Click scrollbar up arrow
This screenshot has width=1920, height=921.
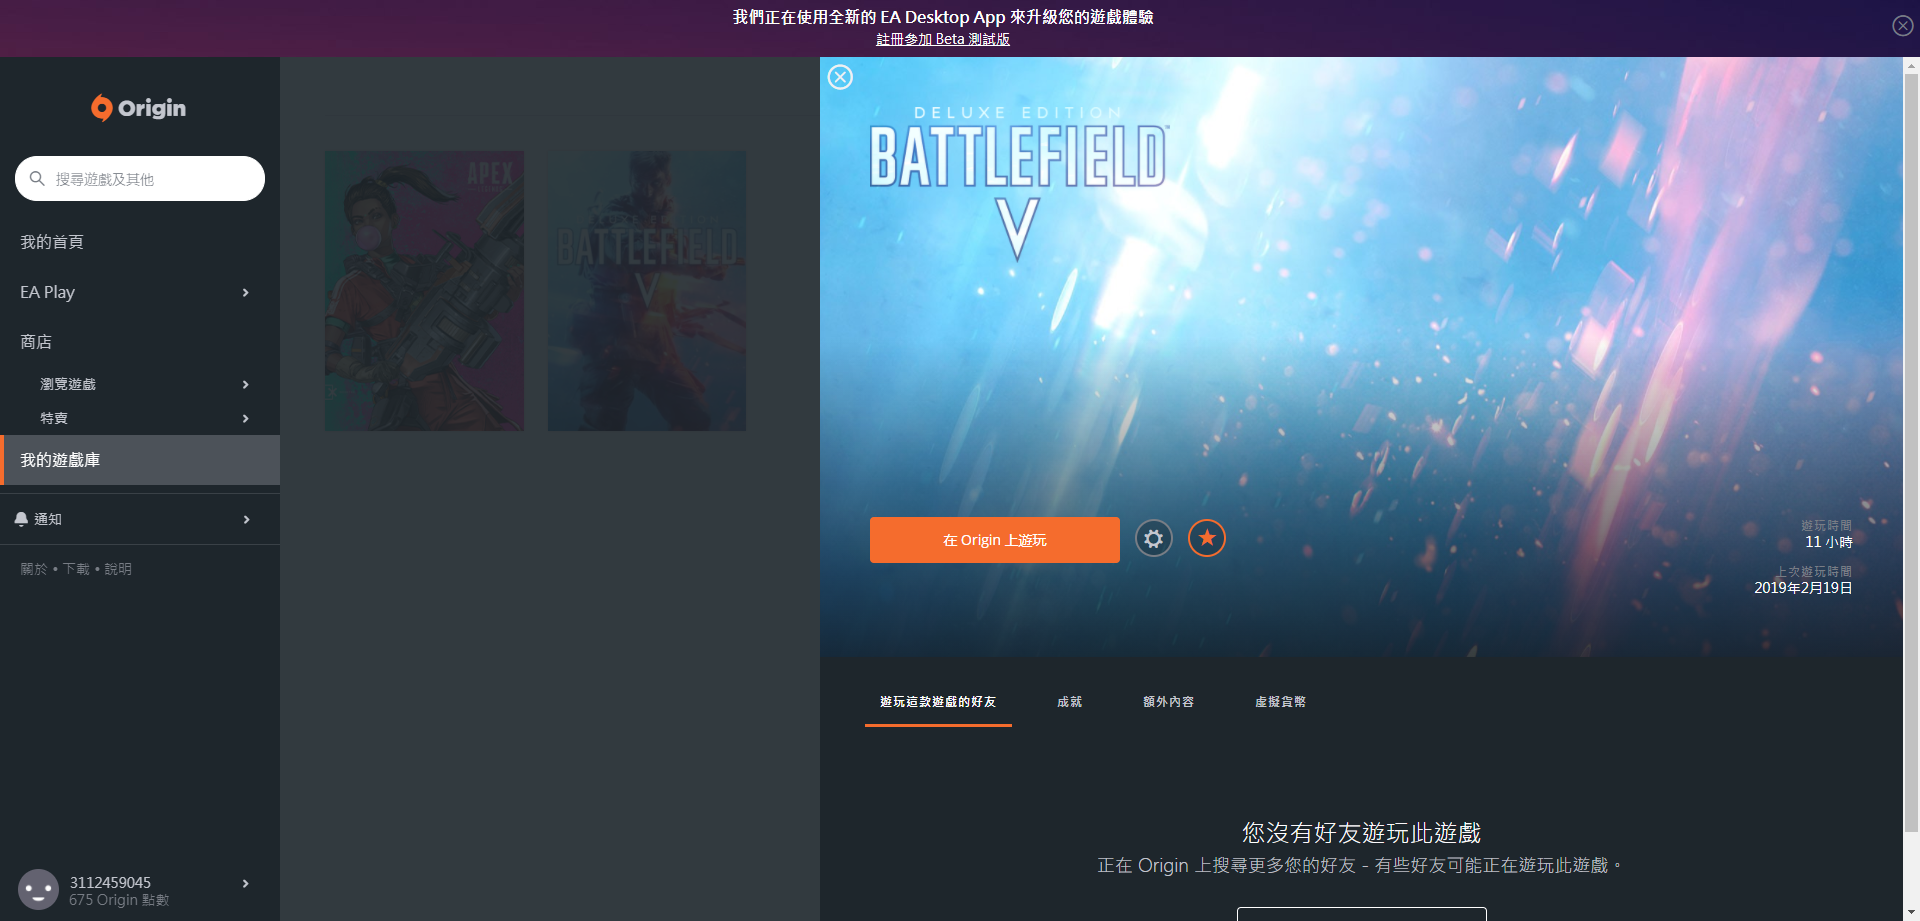(x=1911, y=65)
